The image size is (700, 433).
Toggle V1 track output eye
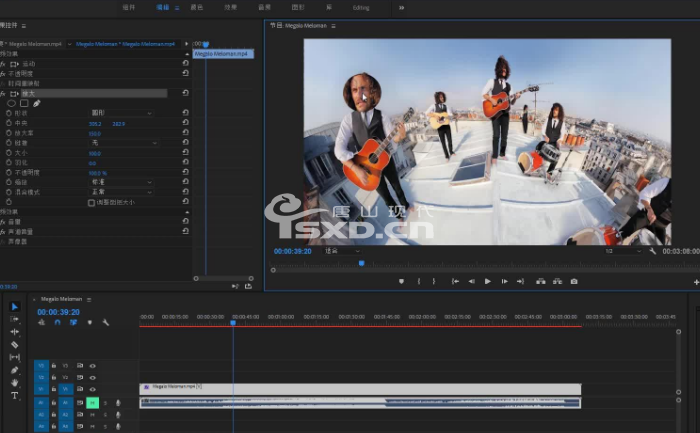(x=92, y=389)
